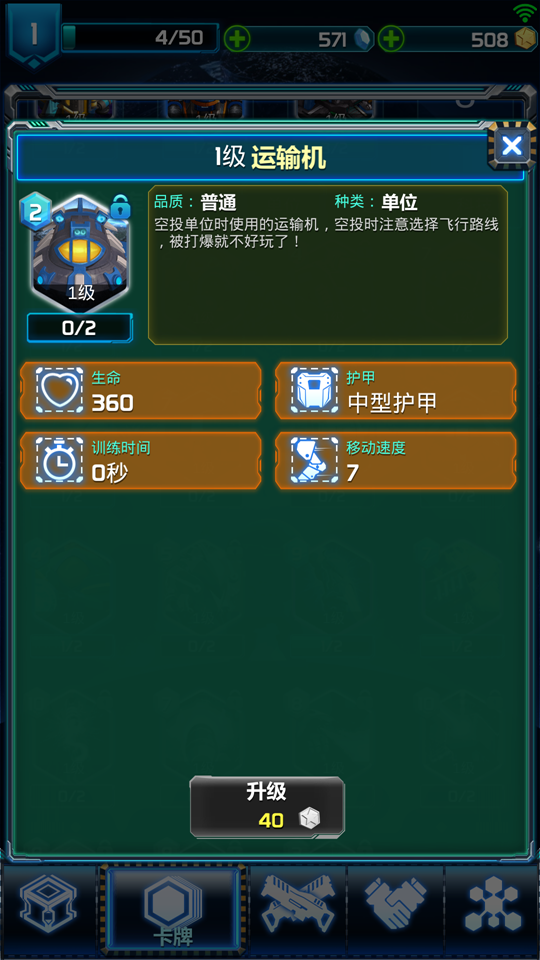Tap the lock icon on the card portrait

[121, 208]
